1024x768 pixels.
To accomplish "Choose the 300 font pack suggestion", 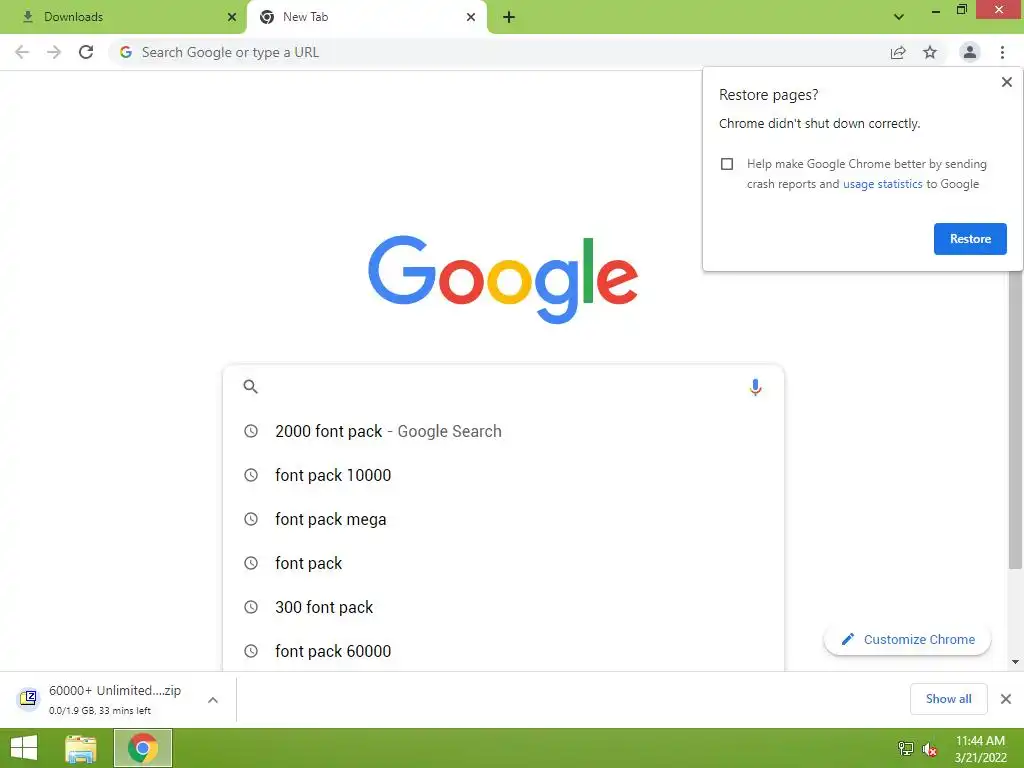I will (503, 607).
